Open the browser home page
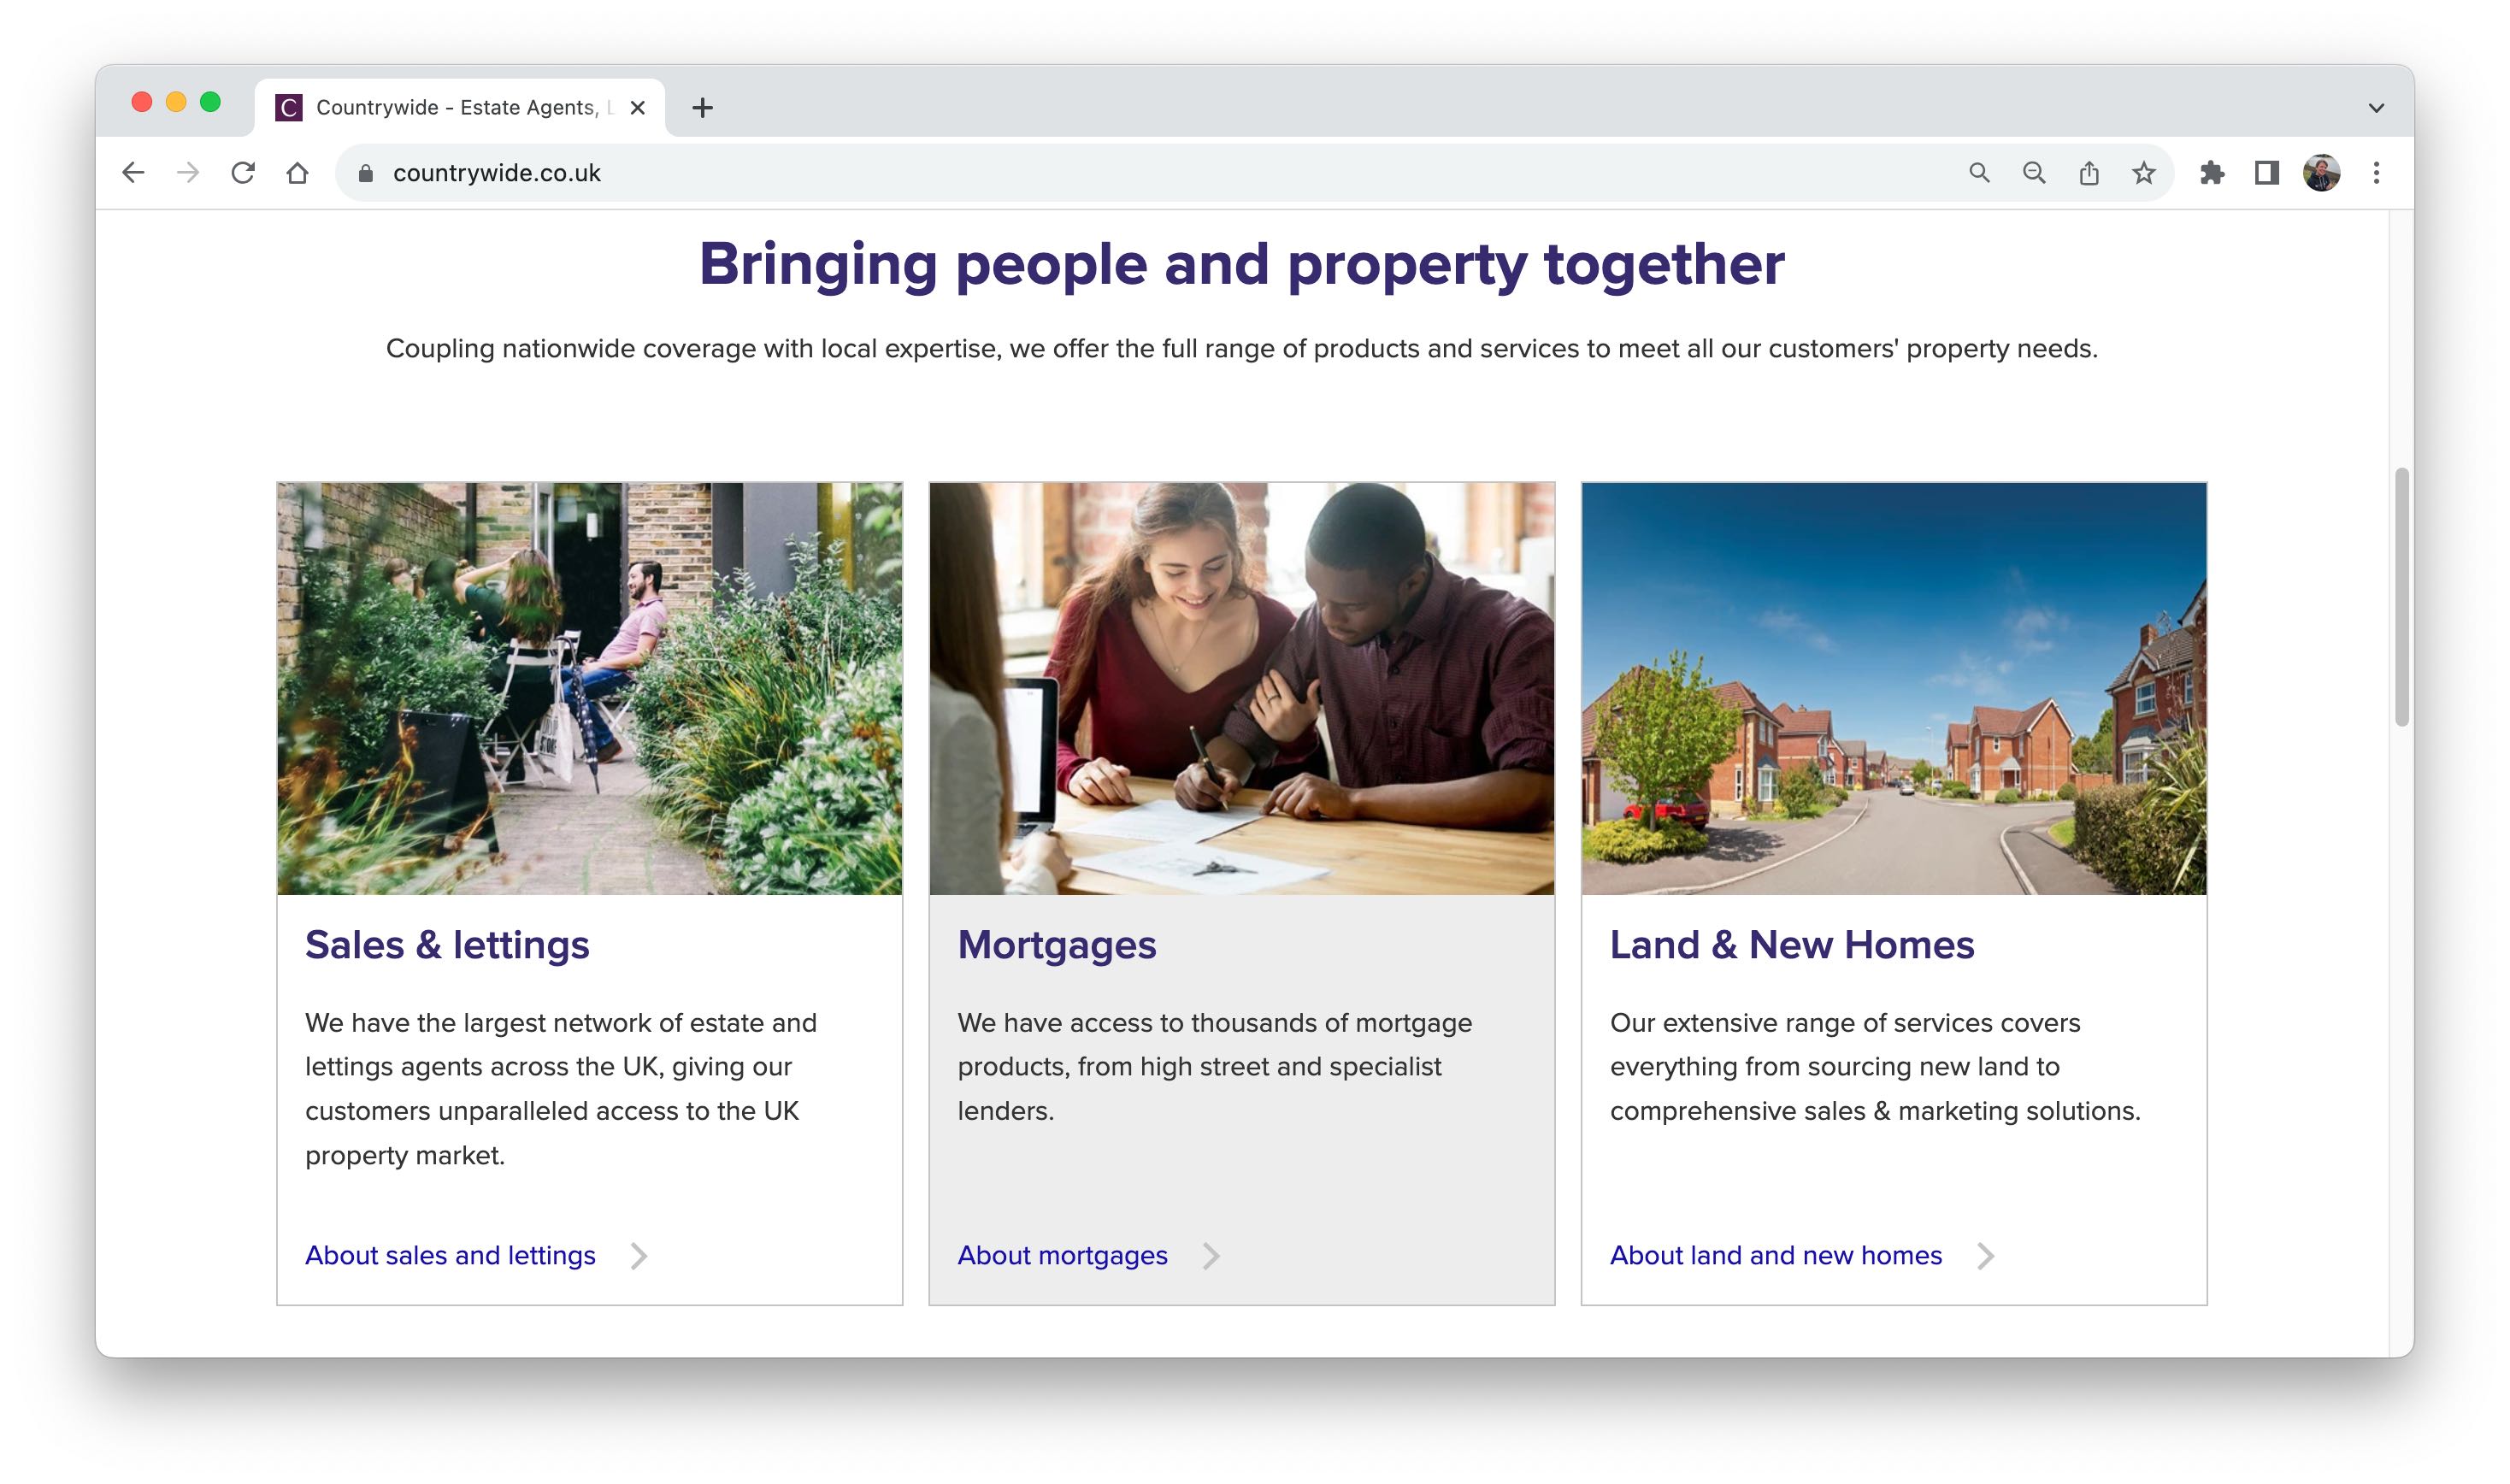2510x1484 pixels. tap(297, 173)
